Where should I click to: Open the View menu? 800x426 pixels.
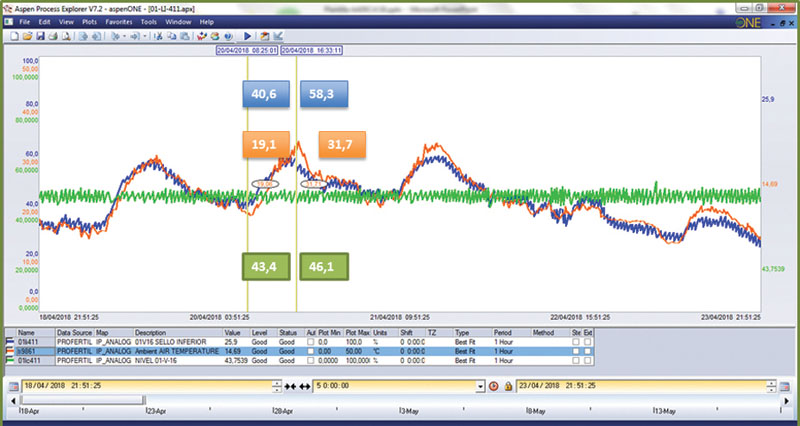[66, 22]
